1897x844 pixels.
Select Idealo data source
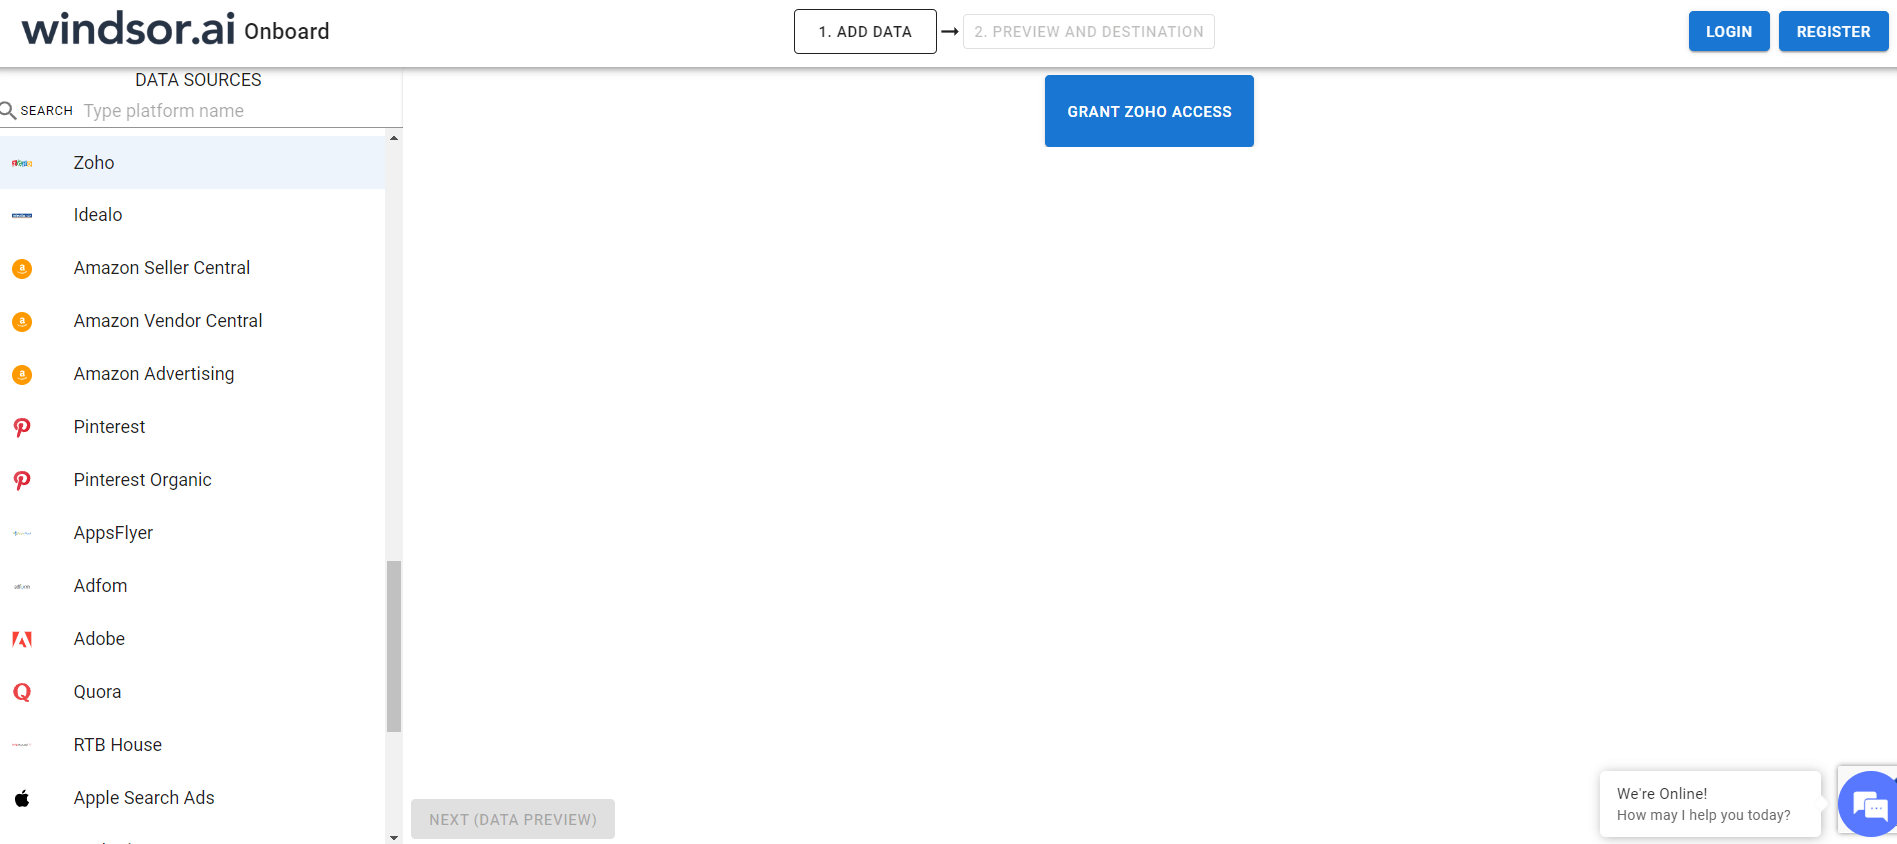(192, 215)
